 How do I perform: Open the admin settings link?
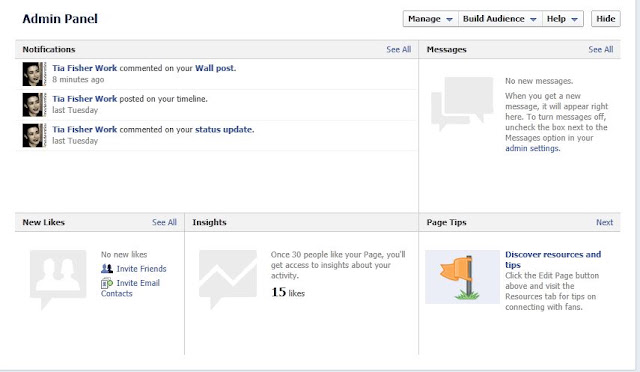click(x=533, y=148)
